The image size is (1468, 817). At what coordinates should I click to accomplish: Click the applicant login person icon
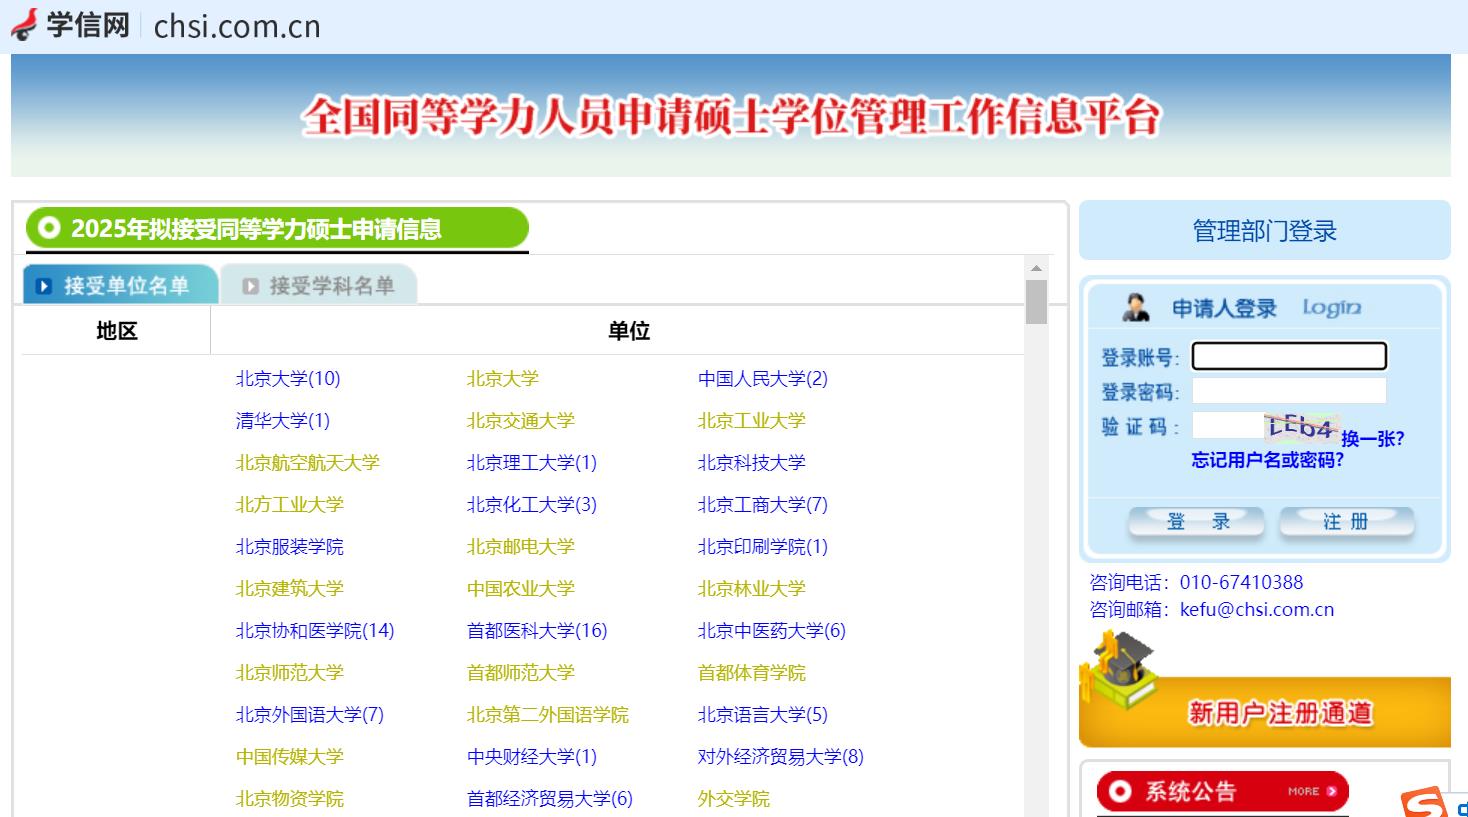[1136, 307]
